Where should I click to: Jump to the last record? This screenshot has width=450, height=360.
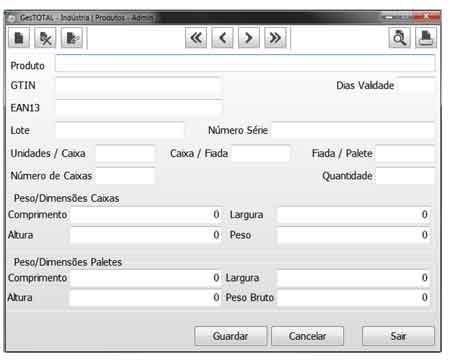[x=275, y=38]
